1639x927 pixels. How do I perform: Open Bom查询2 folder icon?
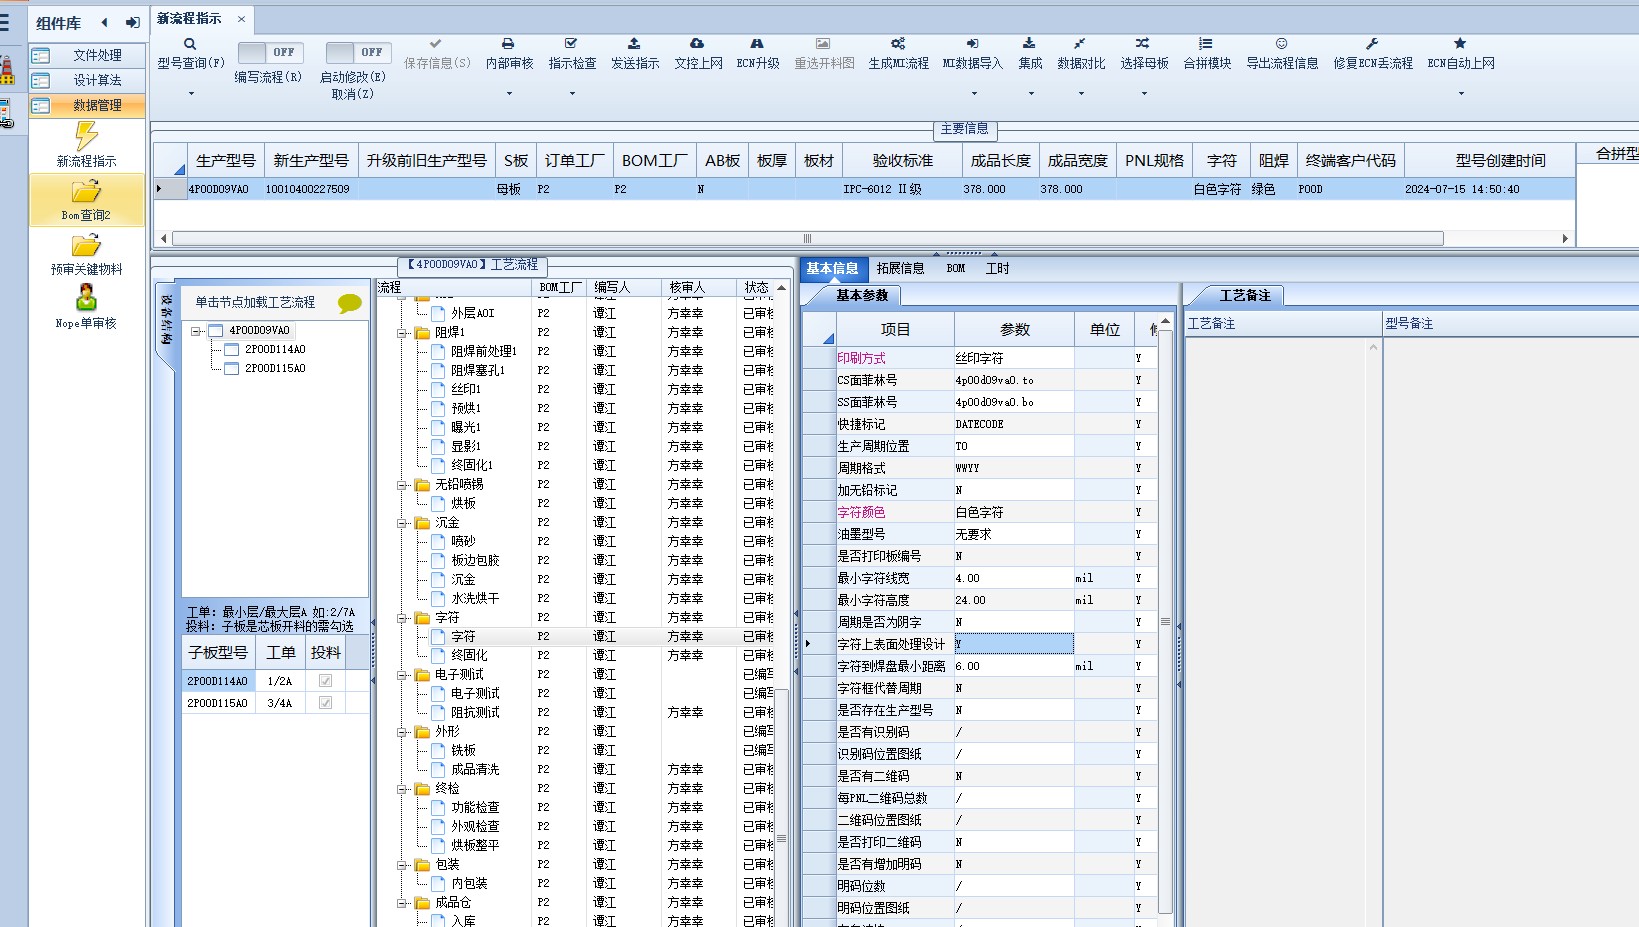click(86, 190)
